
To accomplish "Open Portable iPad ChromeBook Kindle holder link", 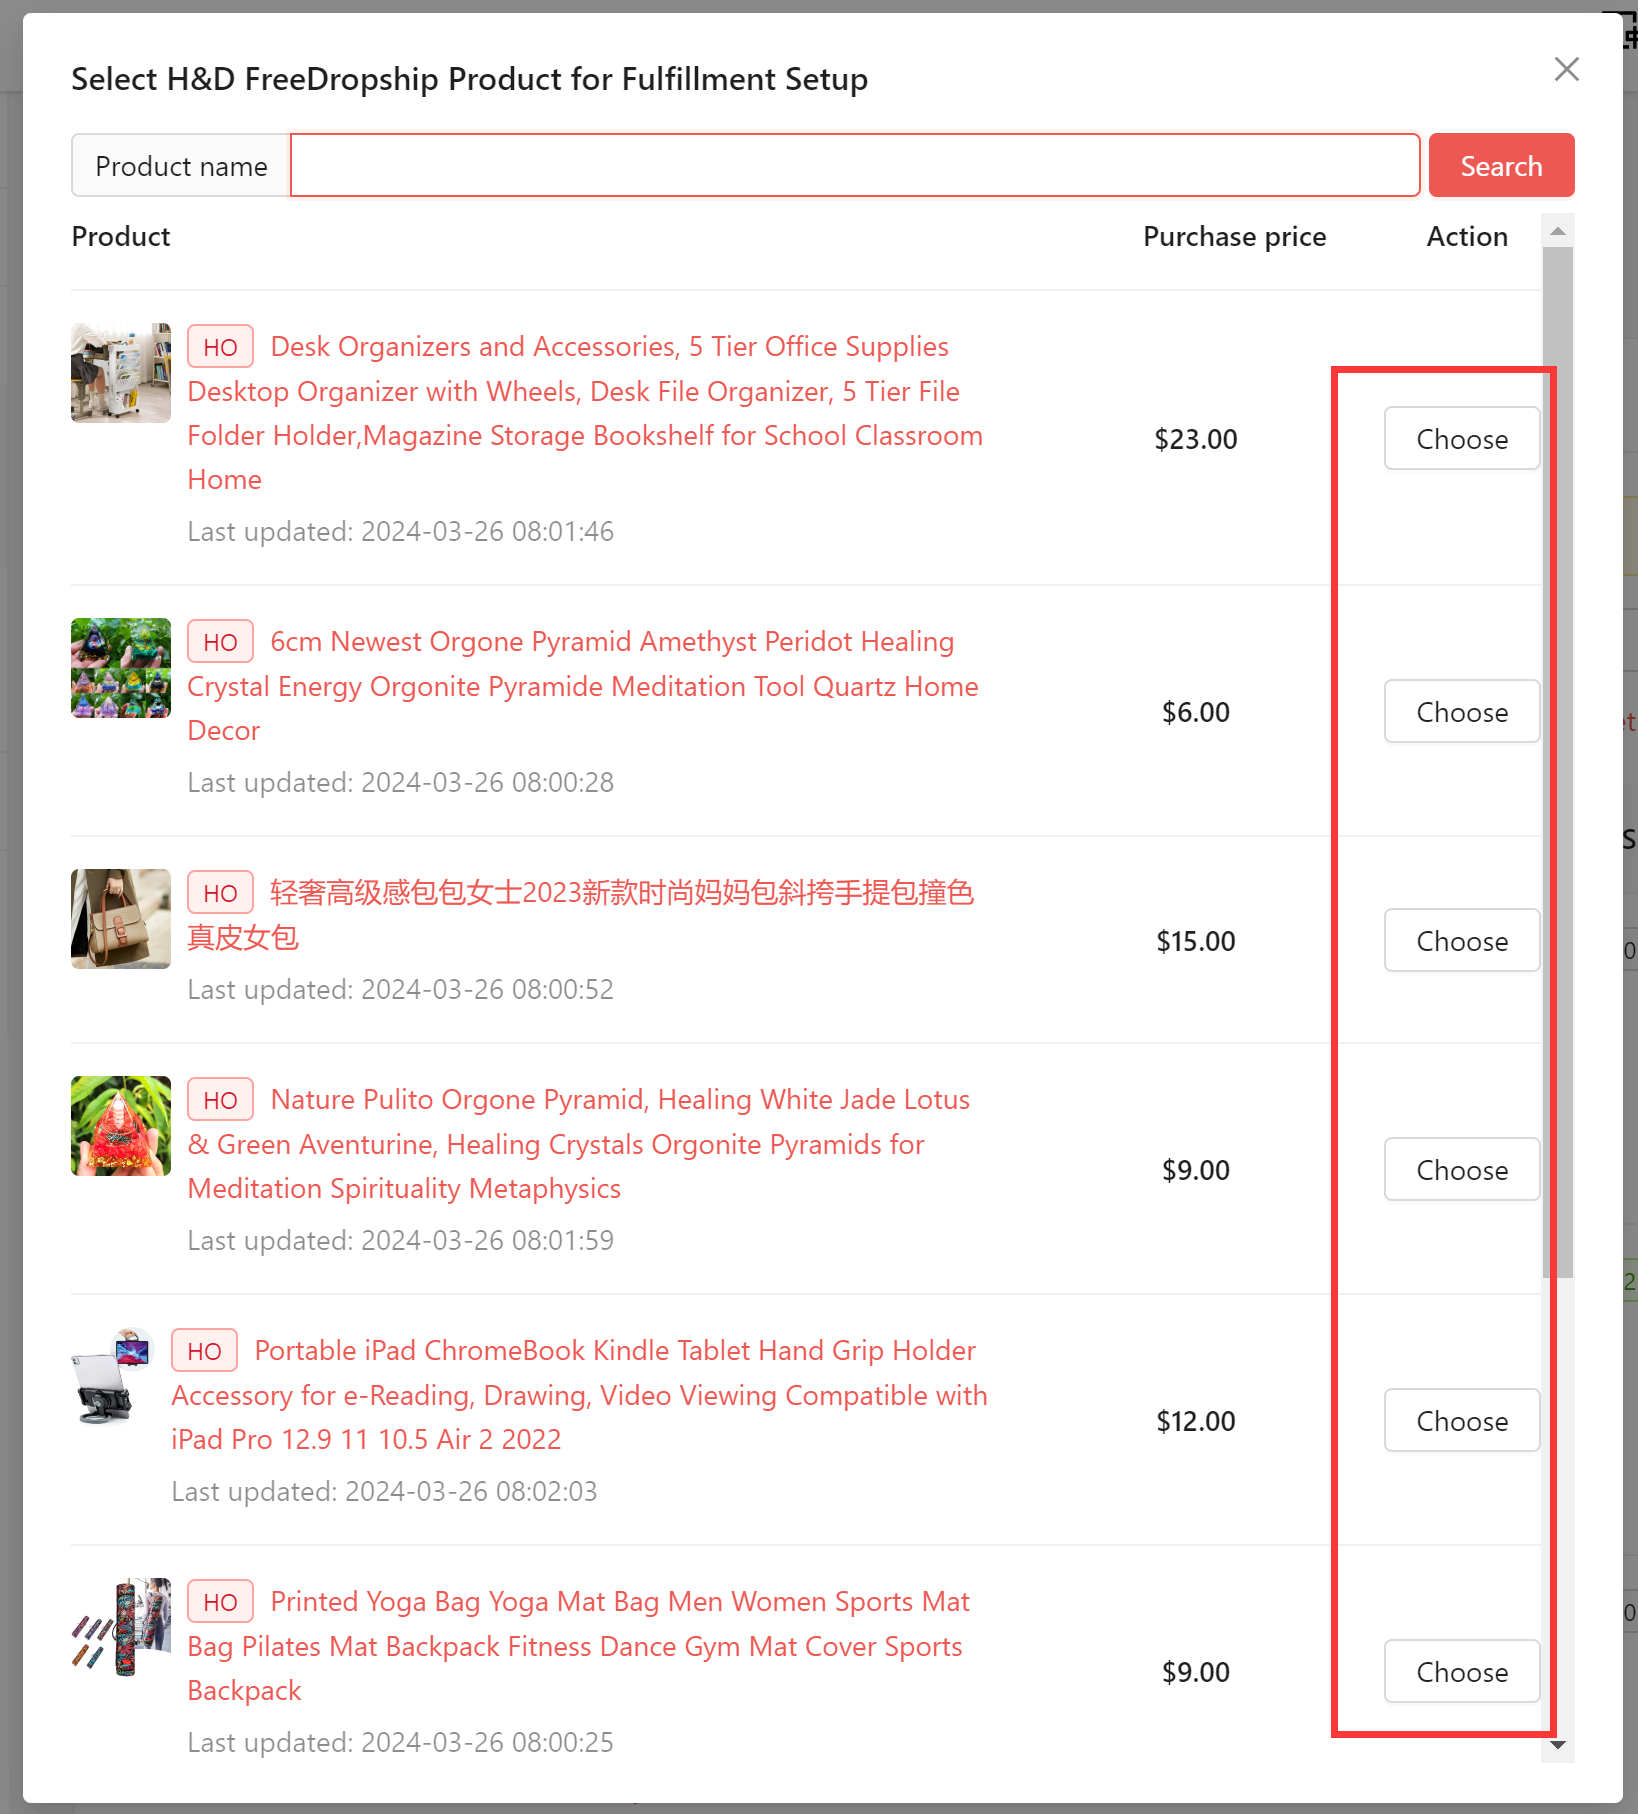I will point(579,1395).
